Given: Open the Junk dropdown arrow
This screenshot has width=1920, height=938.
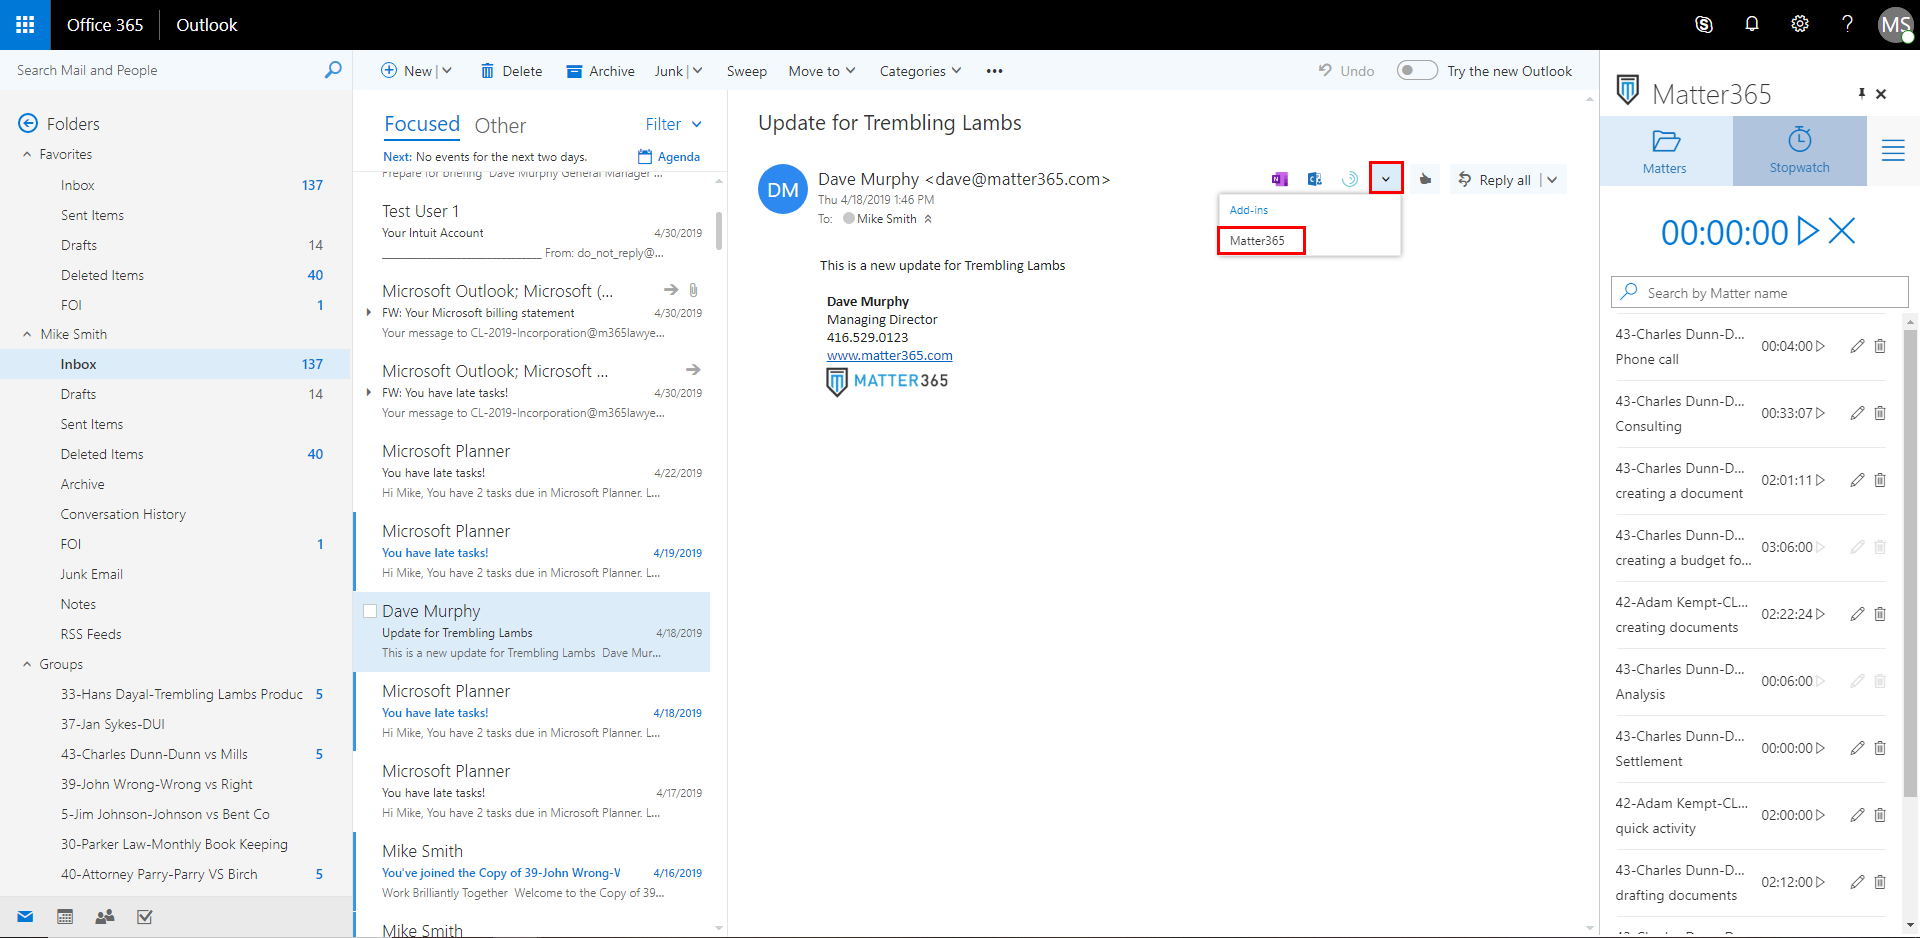Looking at the screenshot, I should (x=697, y=71).
